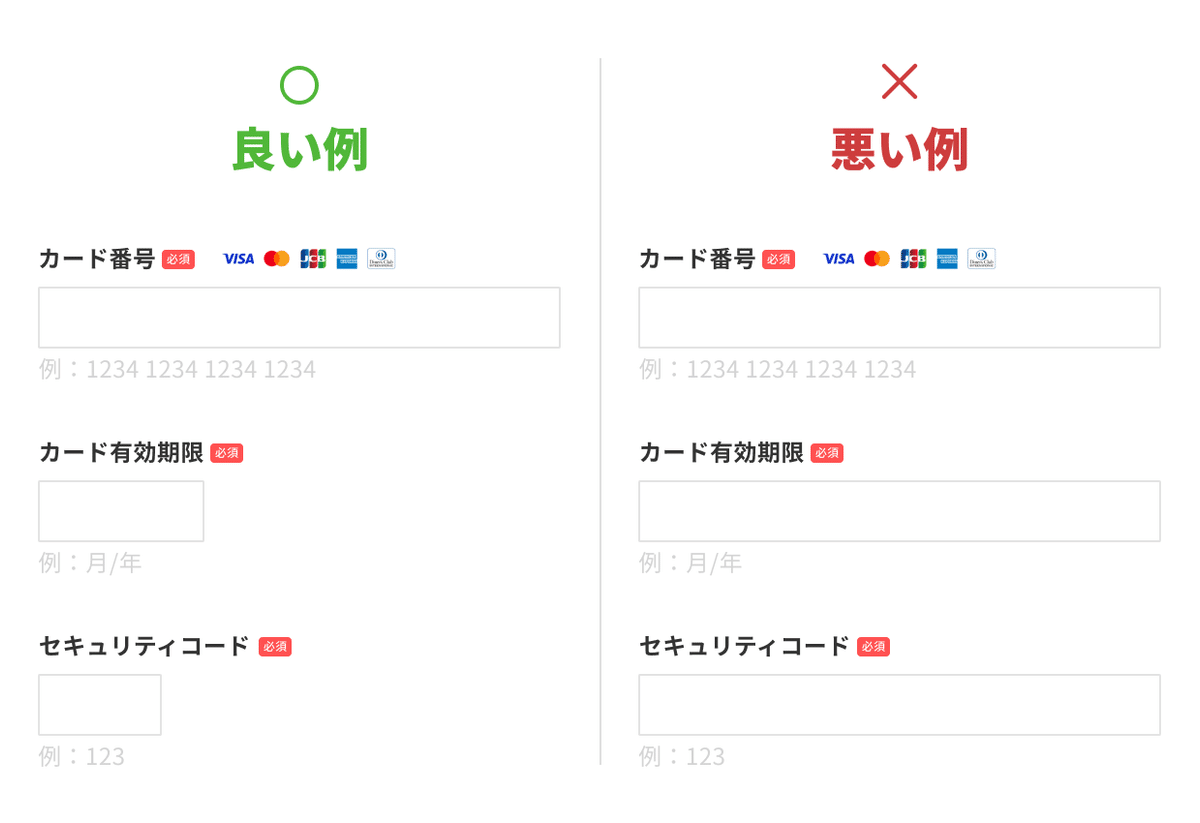Image resolution: width=1200 pixels, height=823 pixels.
Task: Click the Diners Club logo in the good example
Action: coord(381,259)
